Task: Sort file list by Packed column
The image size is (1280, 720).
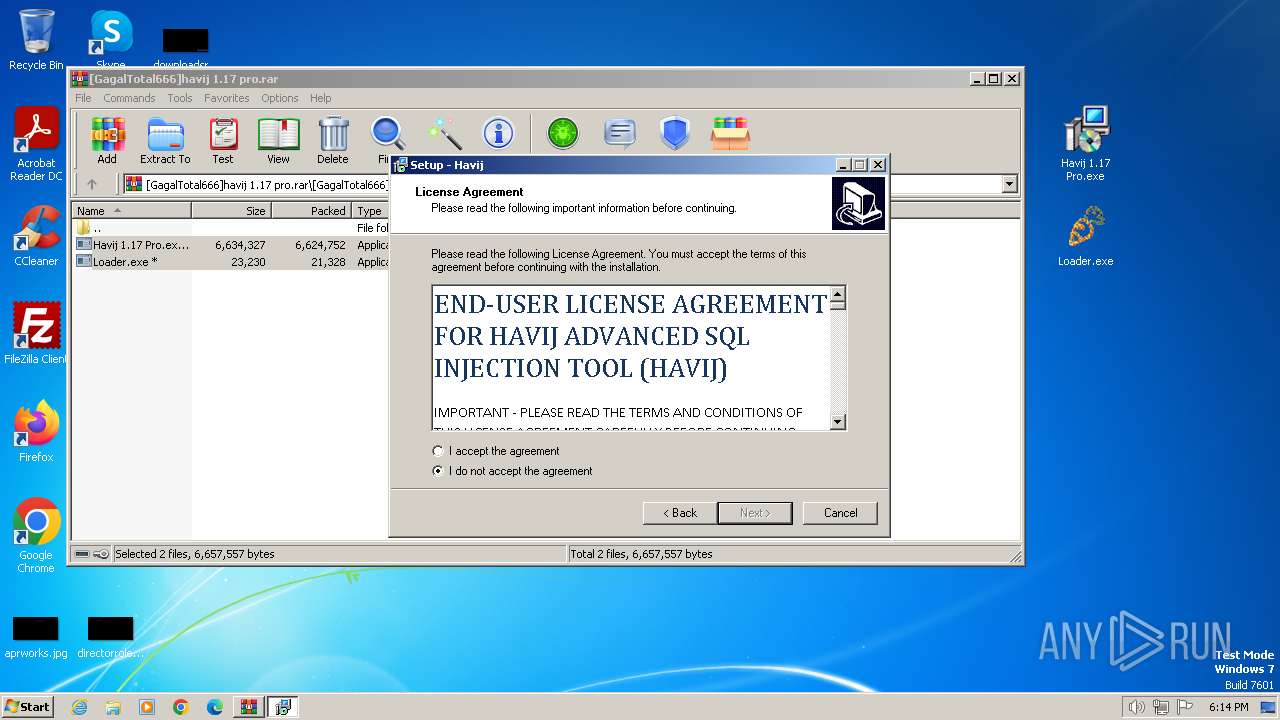Action: (311, 211)
